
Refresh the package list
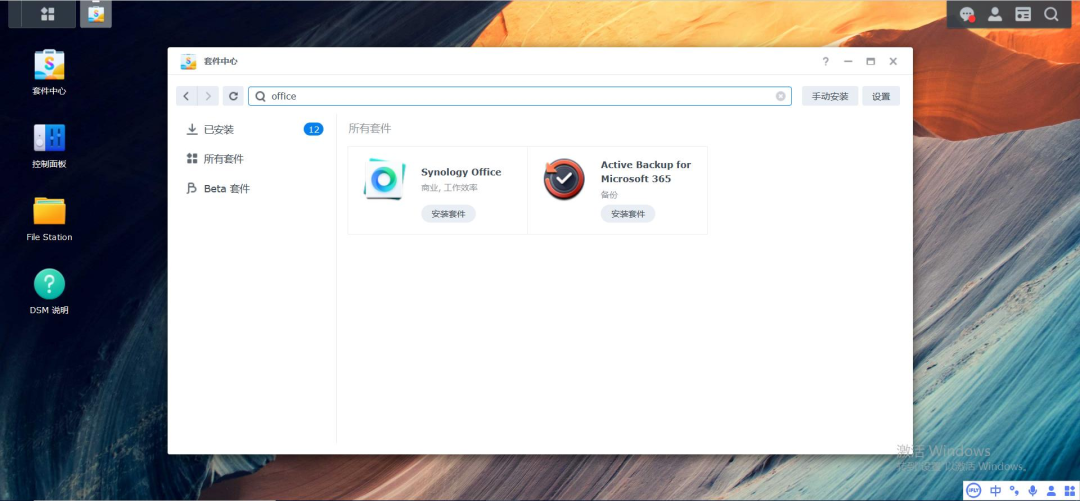click(233, 96)
